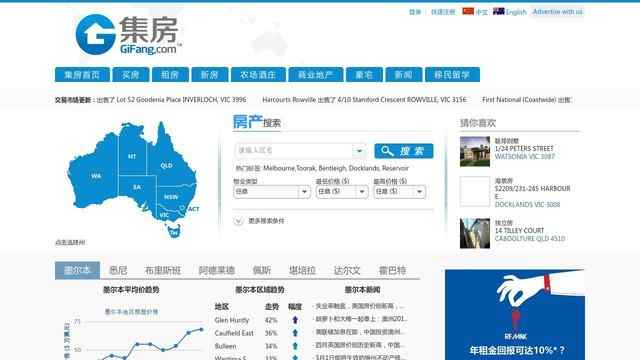The width and height of the screenshot is (640, 360).
Task: Switch to the 霍巴特 Hobart tab
Action: 392,270
